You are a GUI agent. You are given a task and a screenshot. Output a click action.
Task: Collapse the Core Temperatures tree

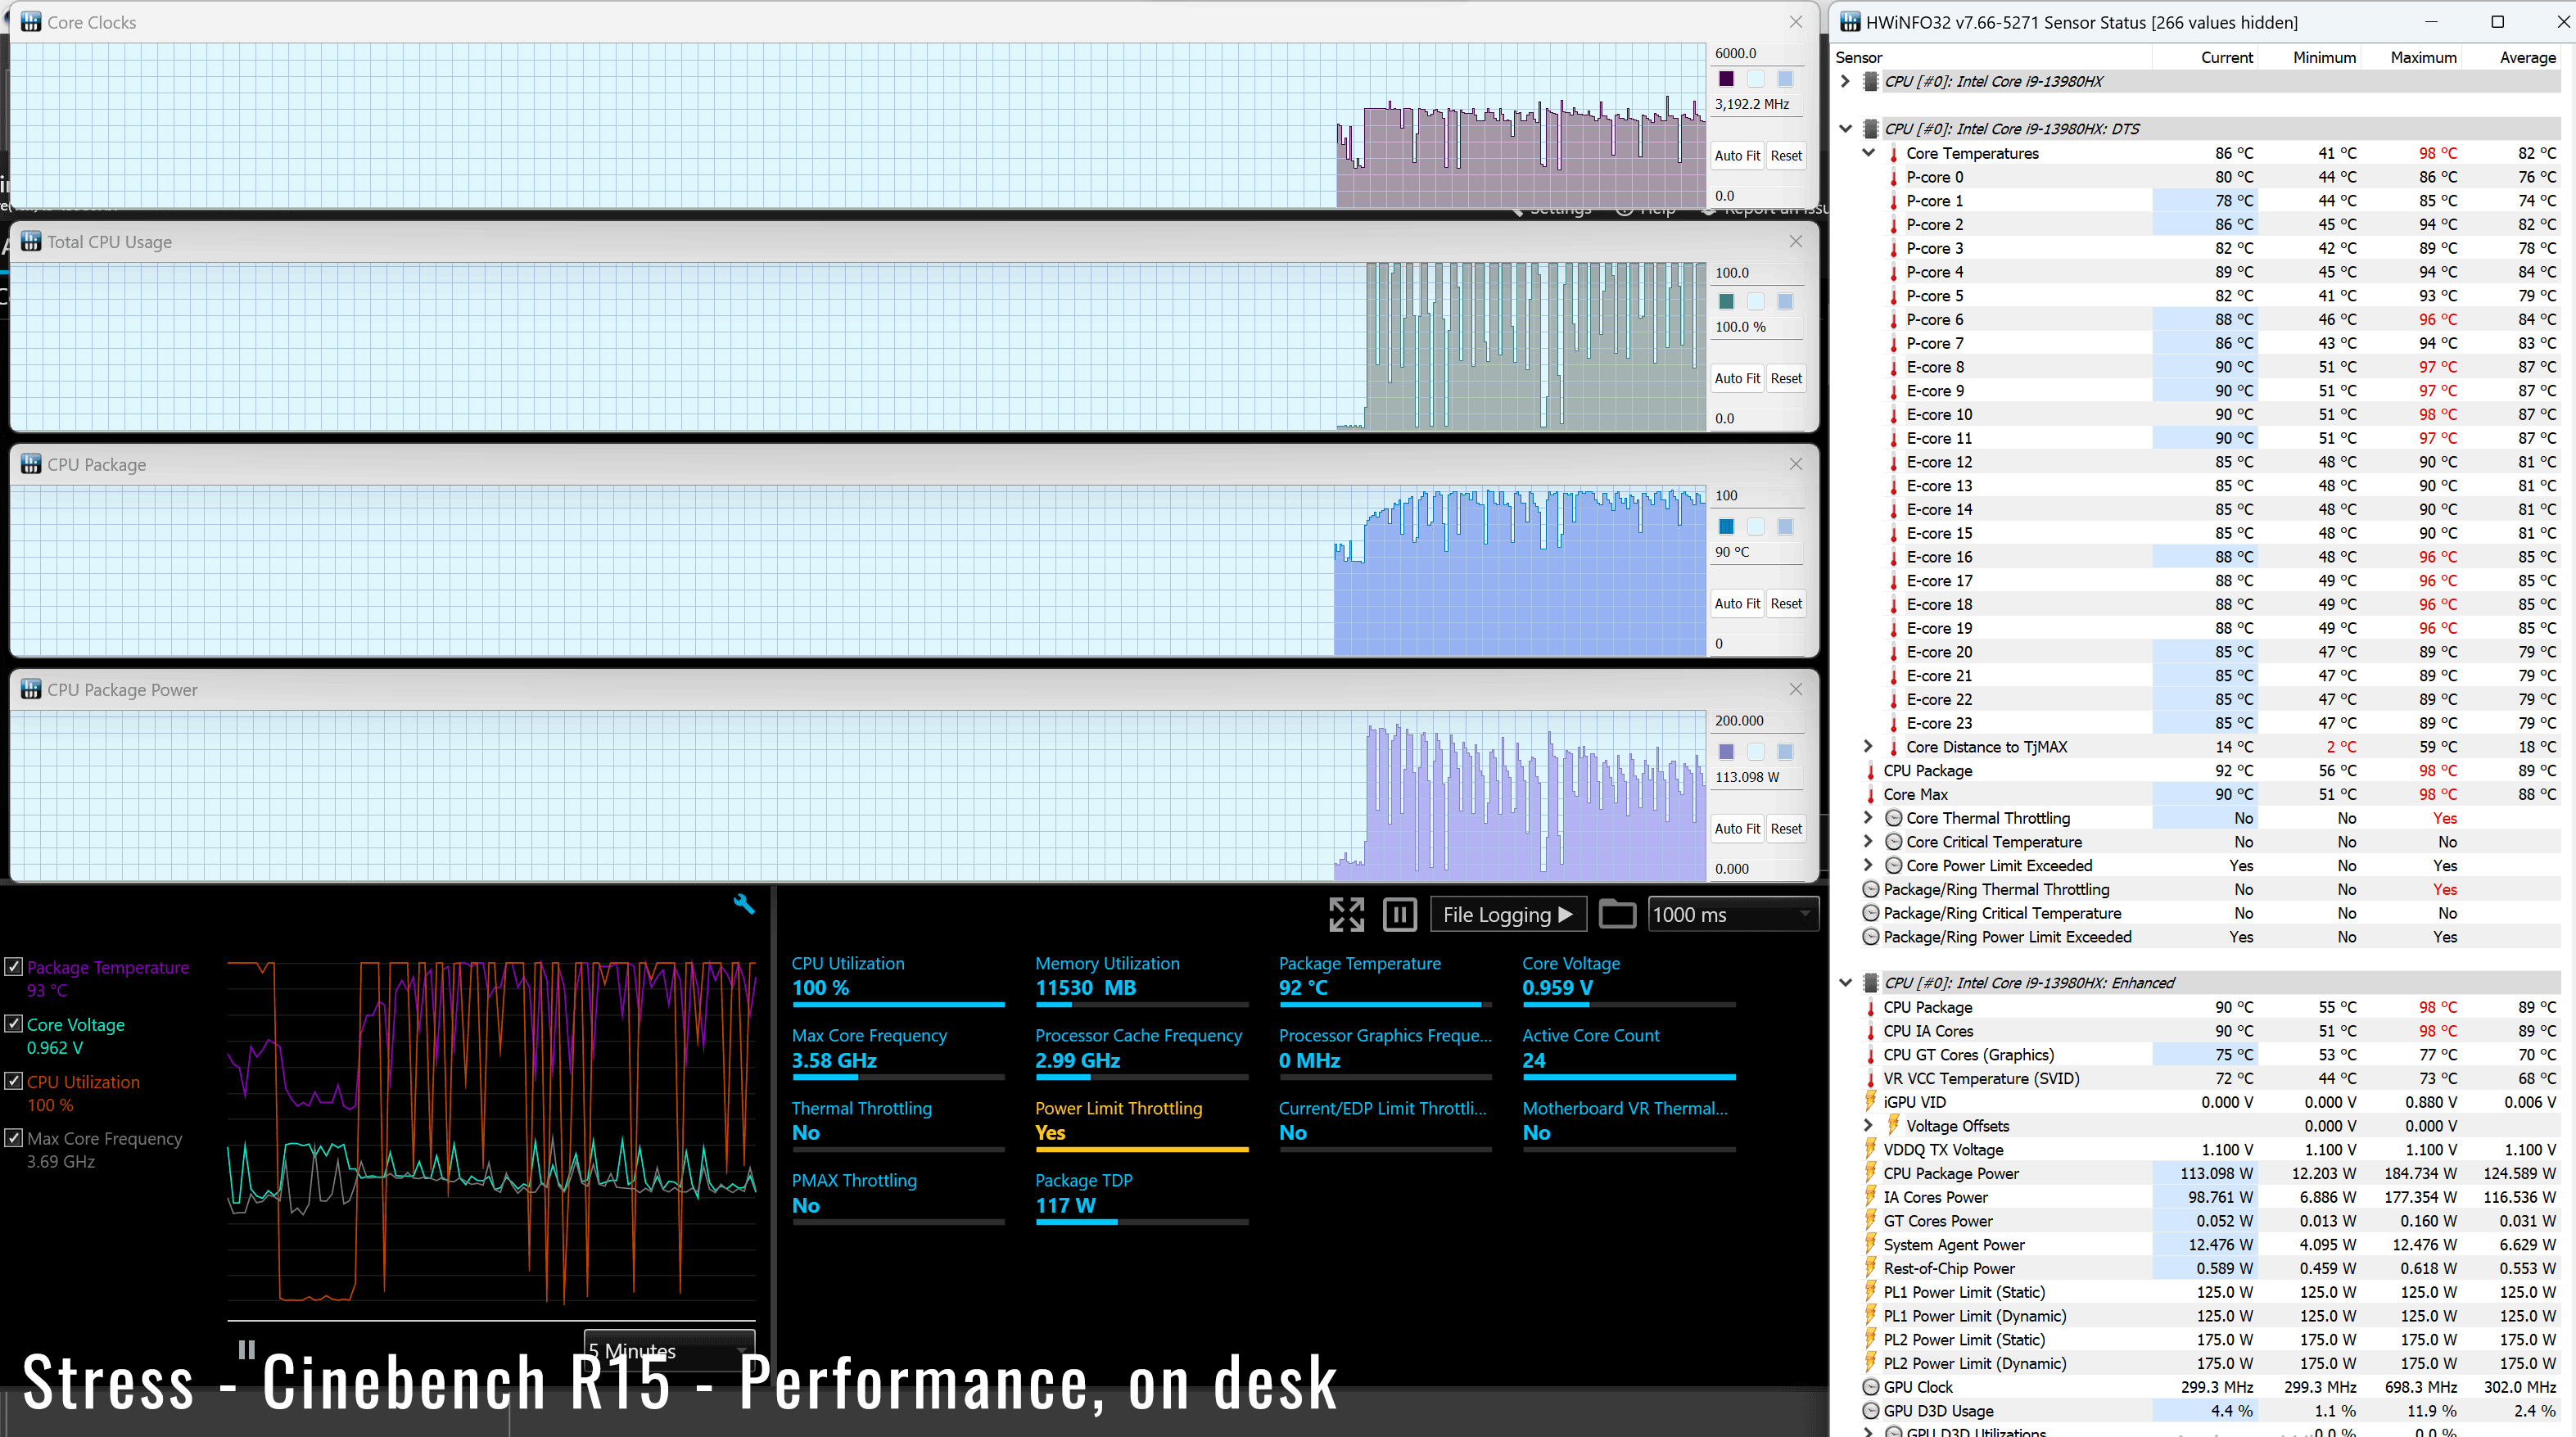(x=1868, y=153)
